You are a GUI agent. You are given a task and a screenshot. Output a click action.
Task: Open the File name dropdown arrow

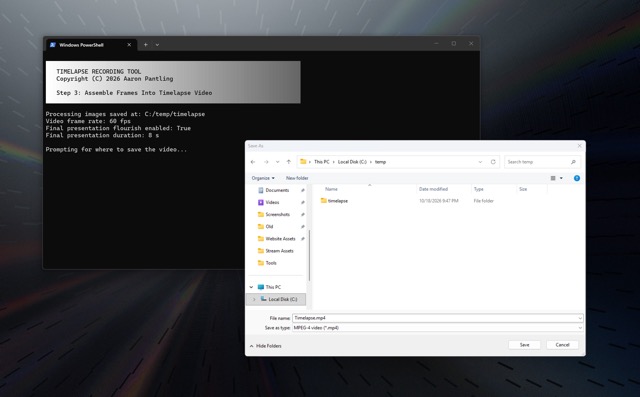pyautogui.click(x=580, y=318)
